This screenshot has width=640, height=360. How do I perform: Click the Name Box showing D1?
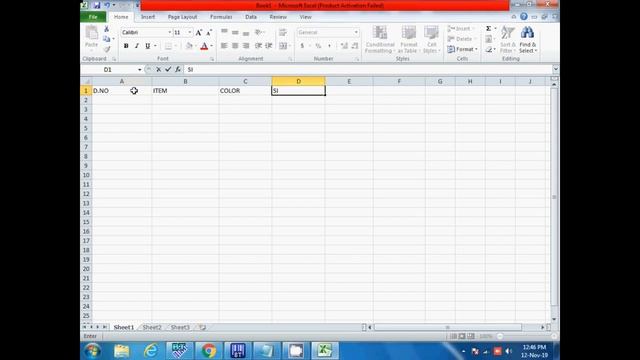click(x=108, y=69)
